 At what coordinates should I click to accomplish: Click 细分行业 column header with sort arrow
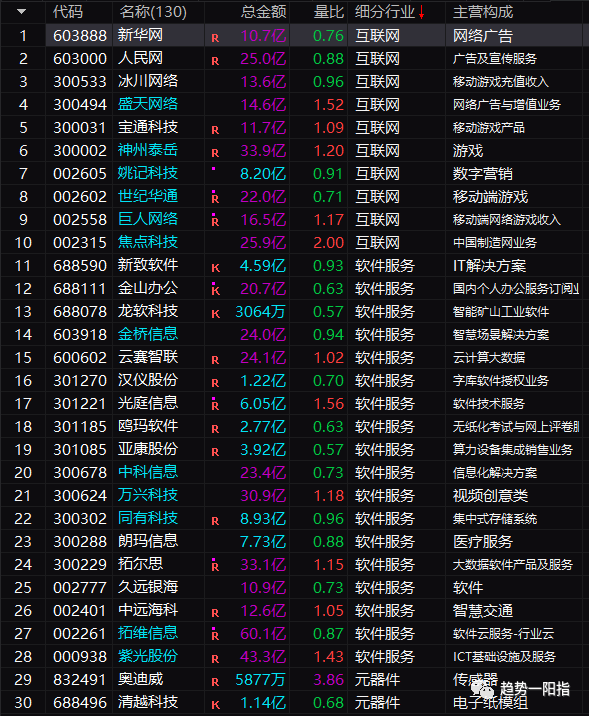pyautogui.click(x=390, y=12)
